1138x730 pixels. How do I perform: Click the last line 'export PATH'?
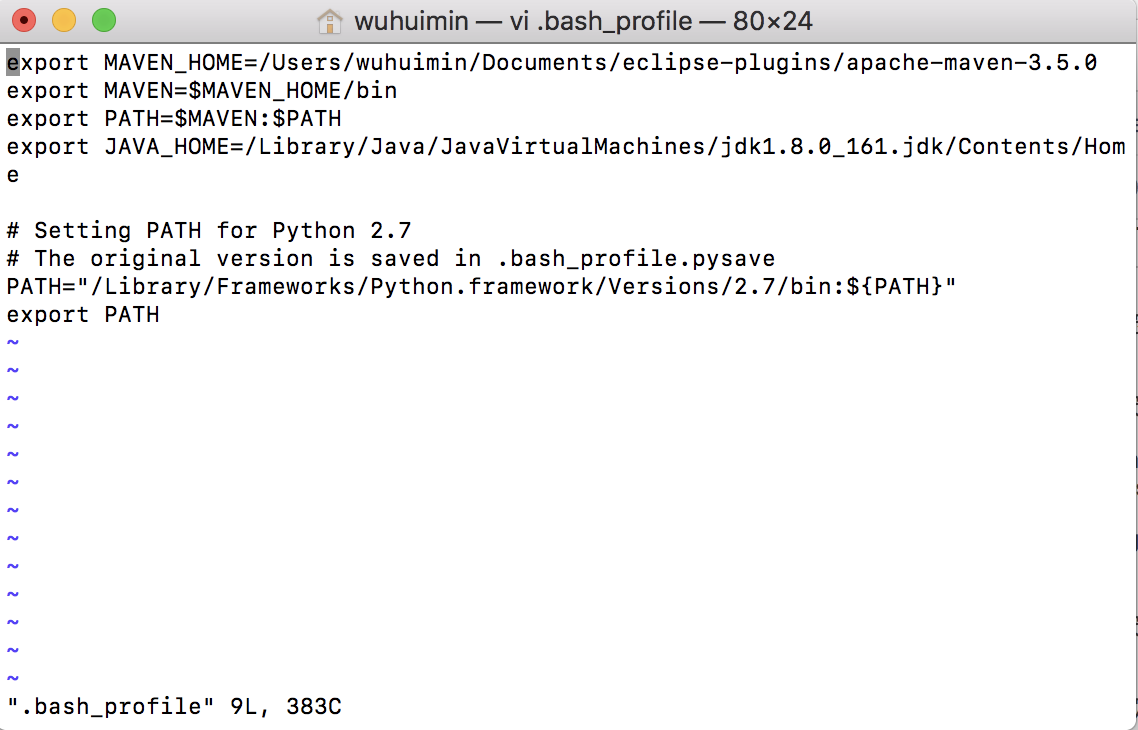(x=83, y=315)
